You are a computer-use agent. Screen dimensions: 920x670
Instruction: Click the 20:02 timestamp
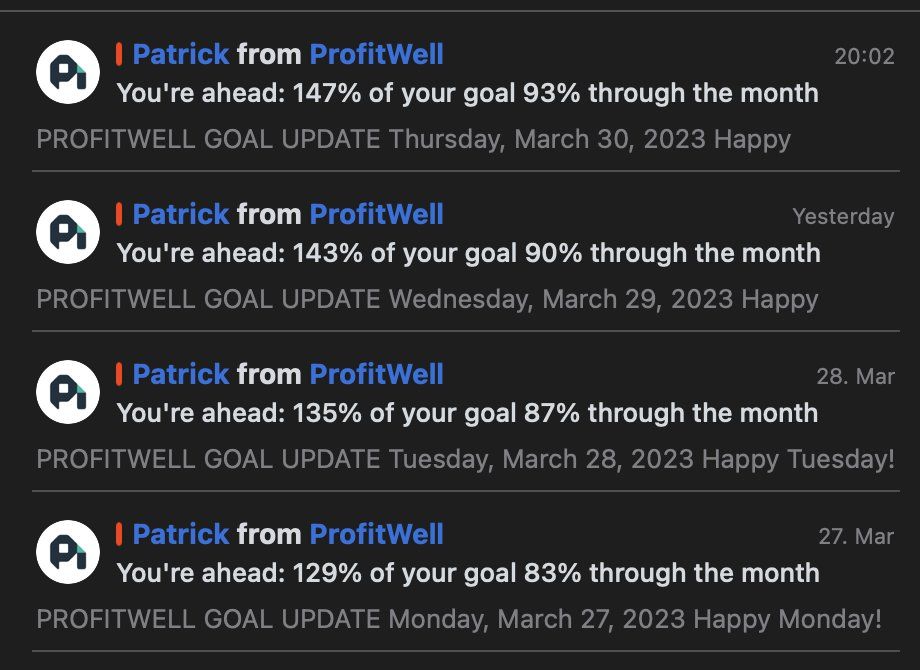864,57
